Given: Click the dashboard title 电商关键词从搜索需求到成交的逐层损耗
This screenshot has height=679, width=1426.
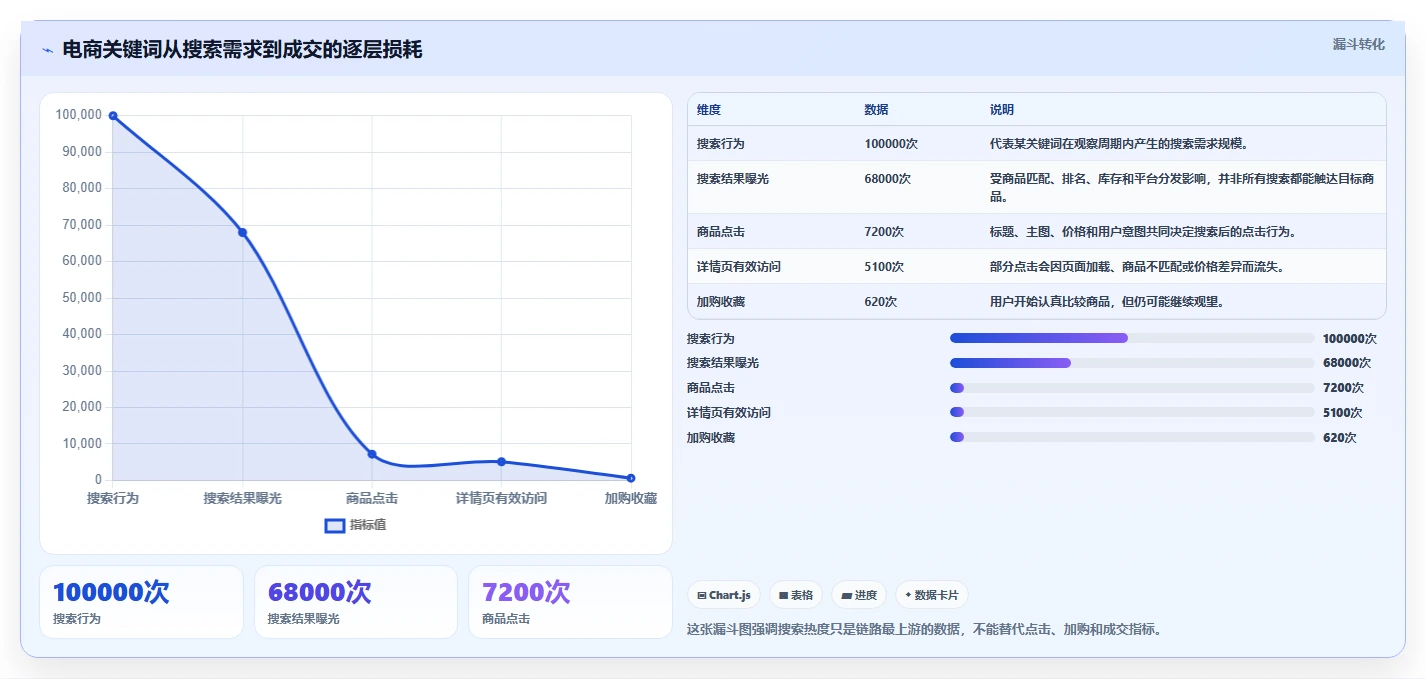Looking at the screenshot, I should point(242,49).
